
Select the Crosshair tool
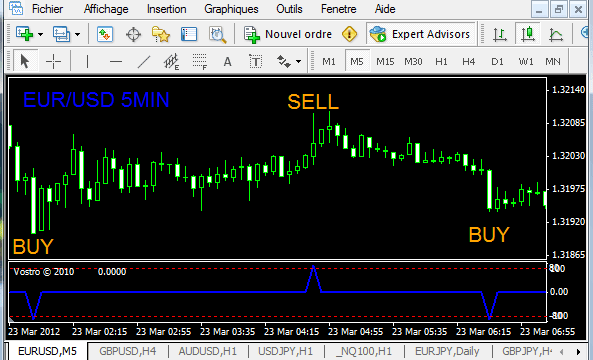pos(53,61)
